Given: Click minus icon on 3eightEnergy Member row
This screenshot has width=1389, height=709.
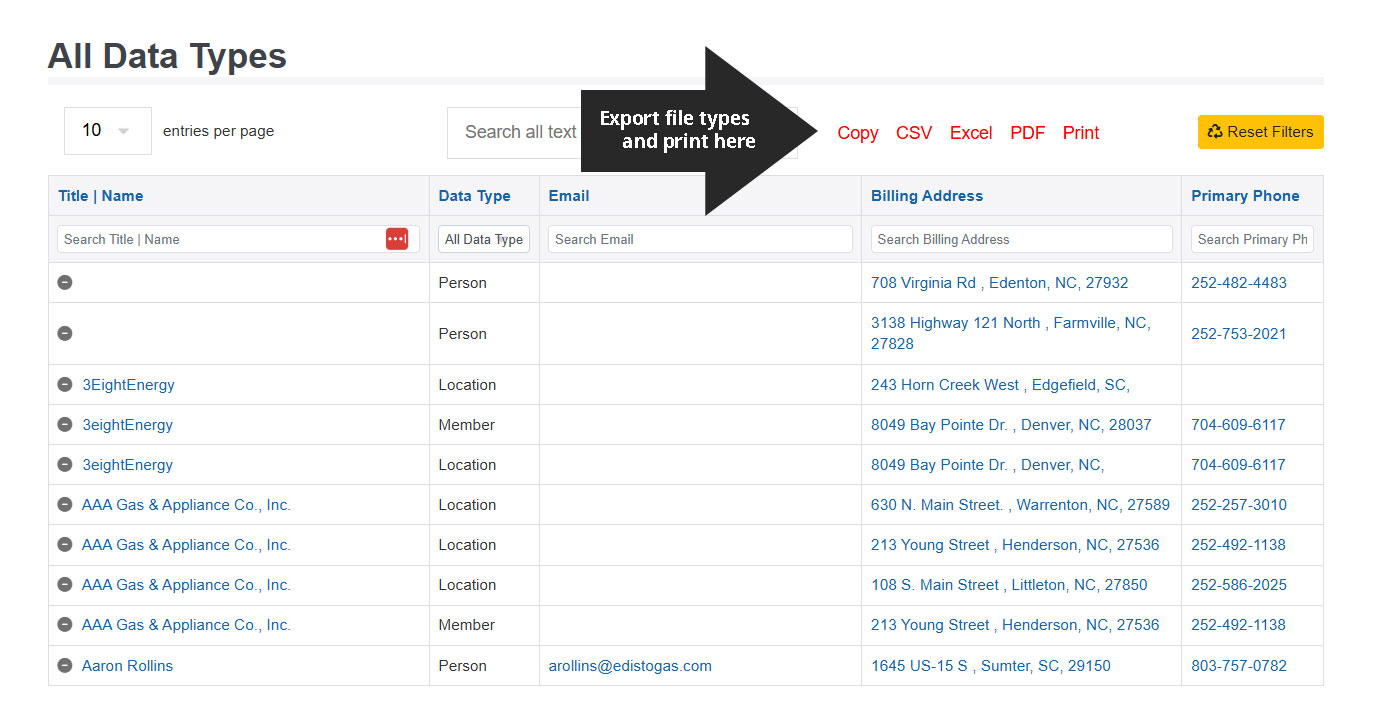Looking at the screenshot, I should pyautogui.click(x=65, y=424).
